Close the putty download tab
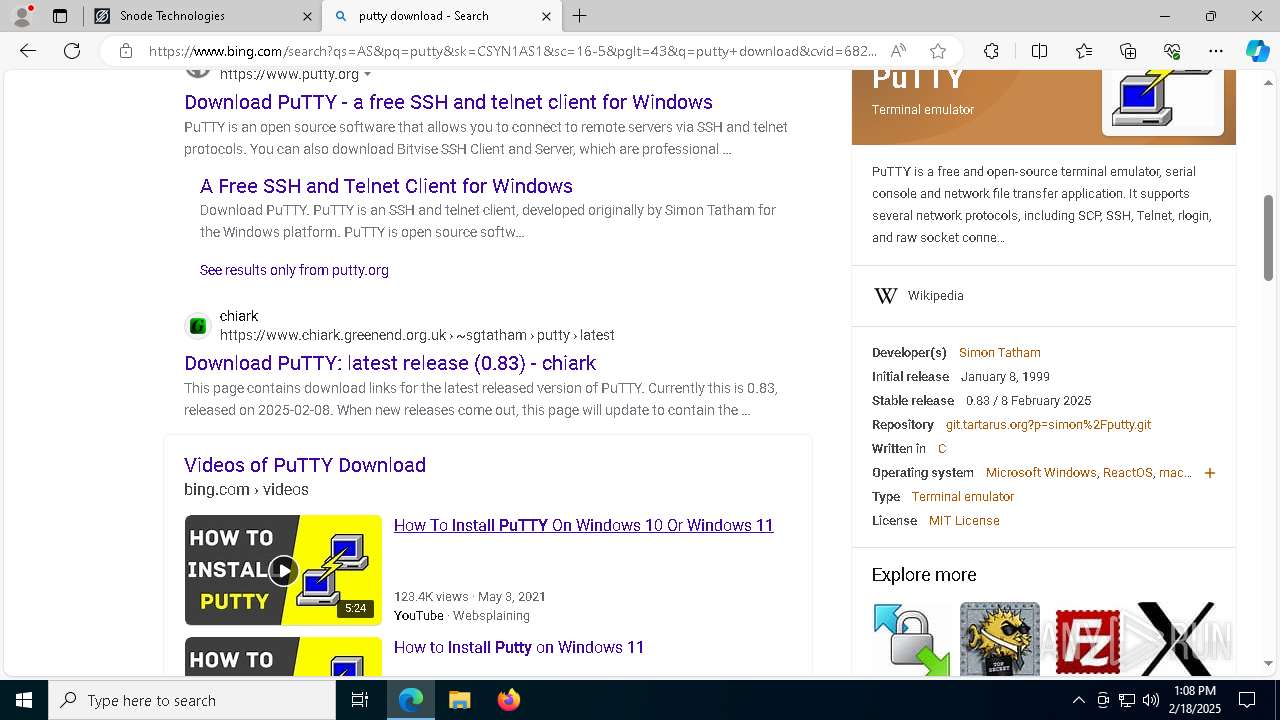The height and width of the screenshot is (720, 1280). point(546,16)
